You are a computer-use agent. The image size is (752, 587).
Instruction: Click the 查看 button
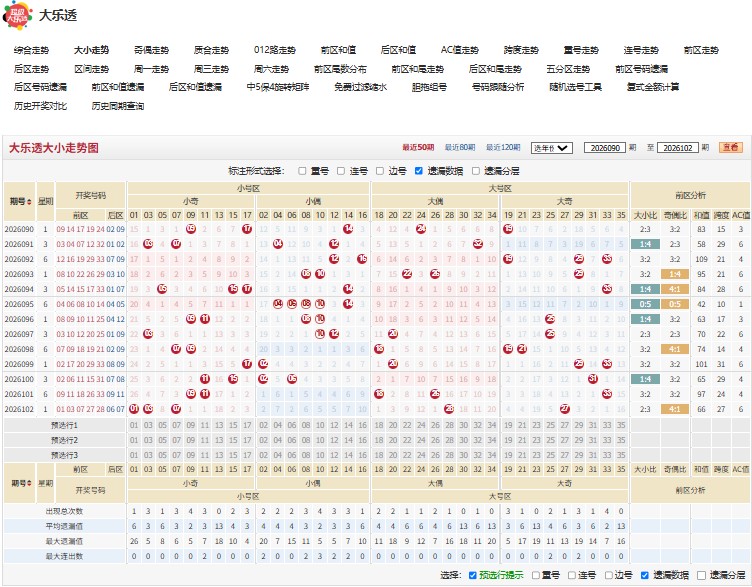pos(730,148)
